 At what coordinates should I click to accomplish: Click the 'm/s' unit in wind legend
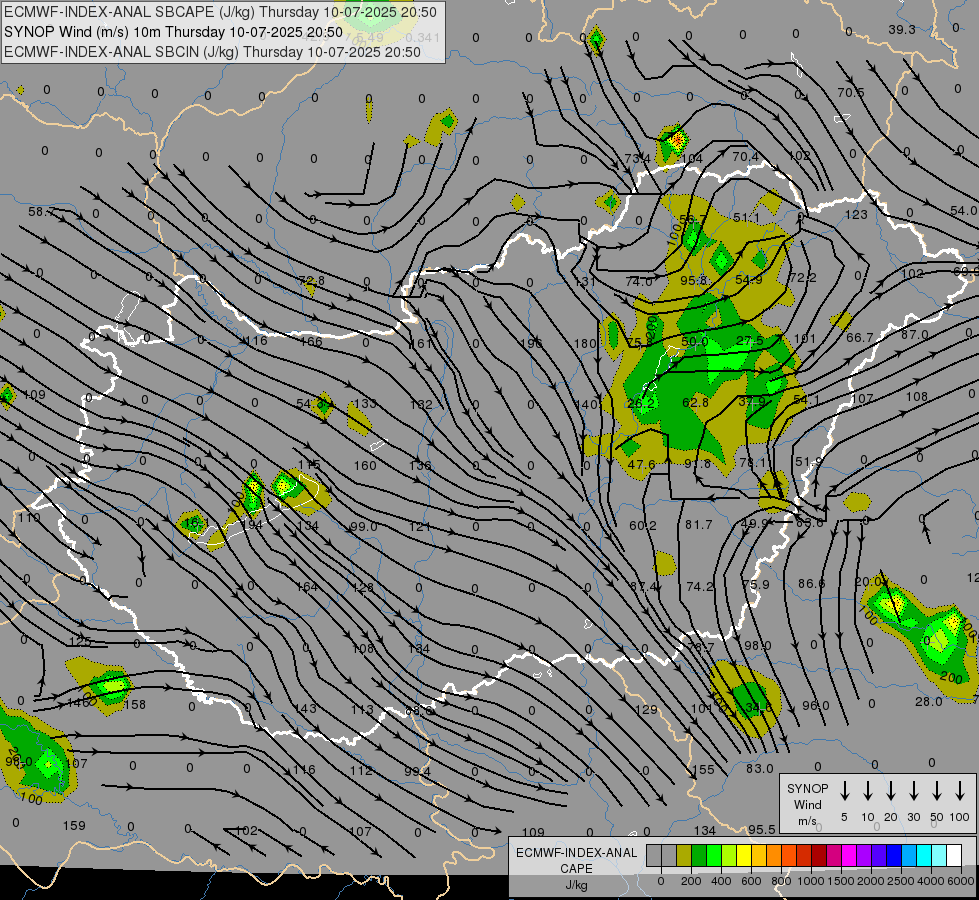pos(807,821)
